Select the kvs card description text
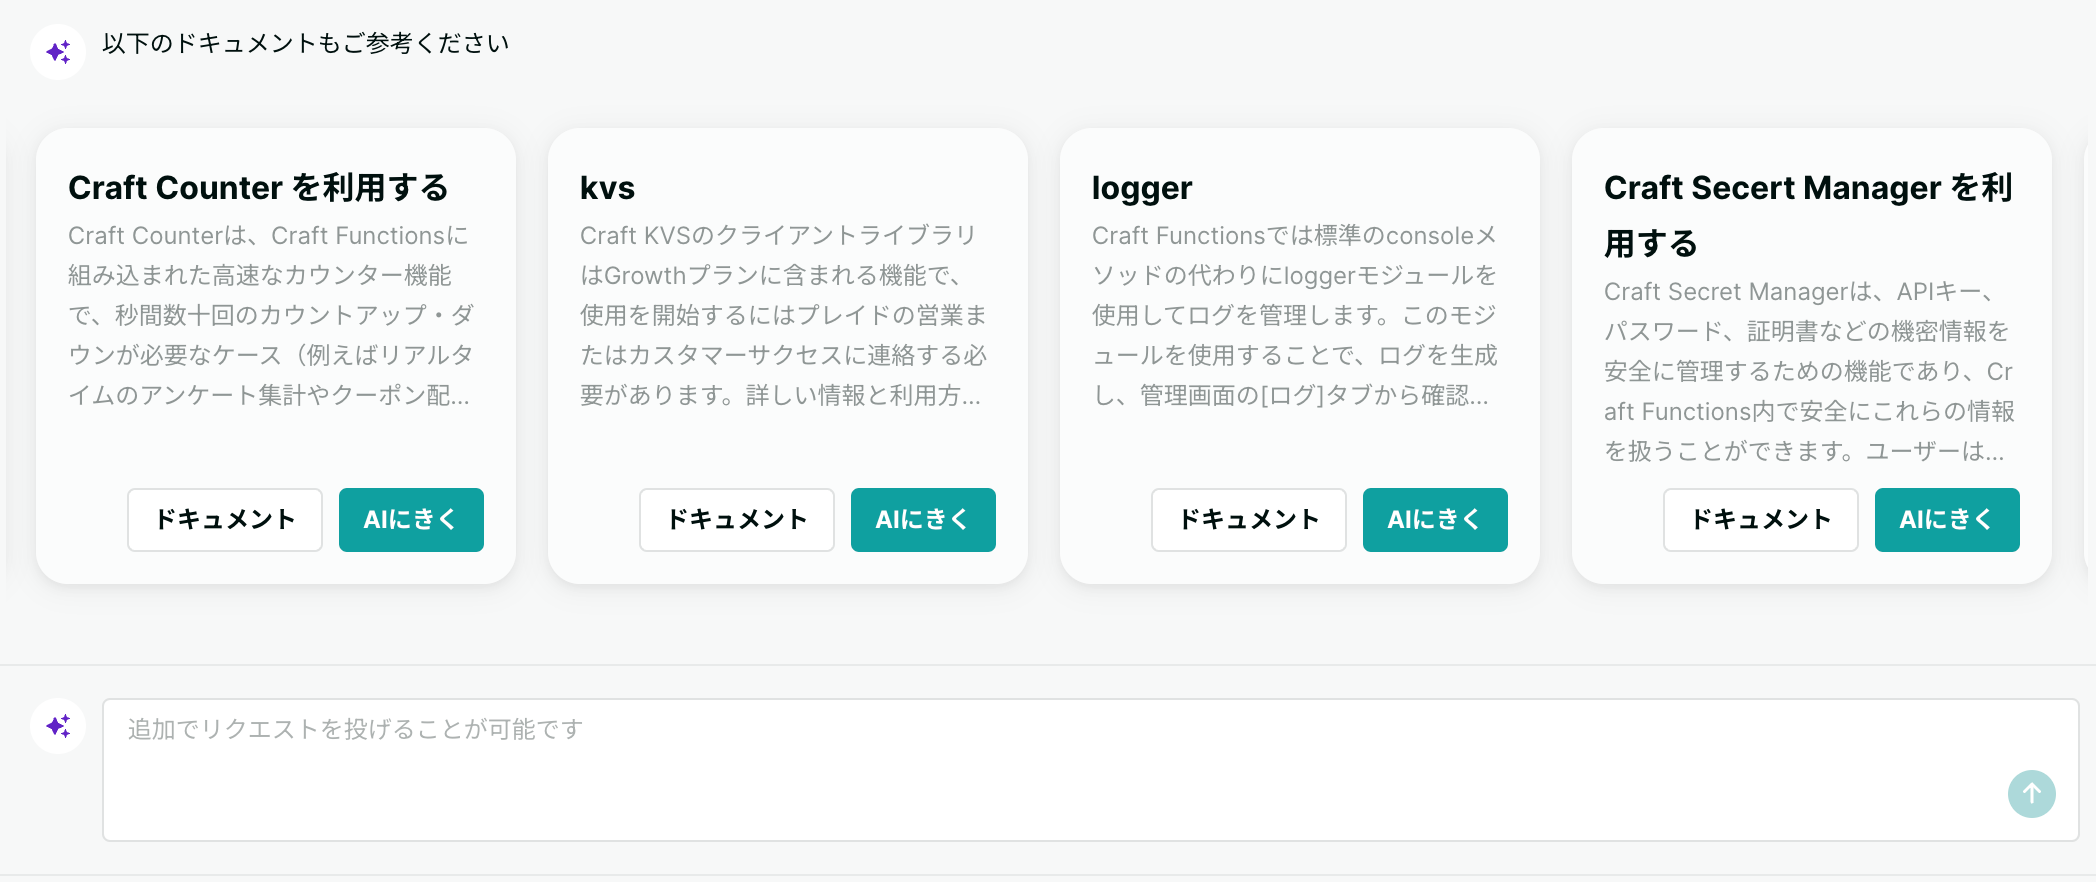The height and width of the screenshot is (882, 2096). [782, 316]
